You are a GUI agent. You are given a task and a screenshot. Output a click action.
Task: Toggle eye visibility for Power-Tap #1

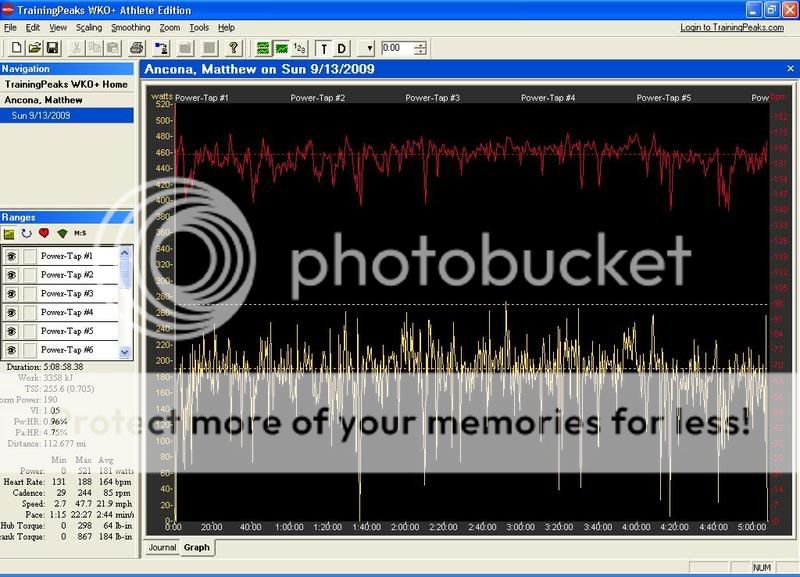coord(11,256)
